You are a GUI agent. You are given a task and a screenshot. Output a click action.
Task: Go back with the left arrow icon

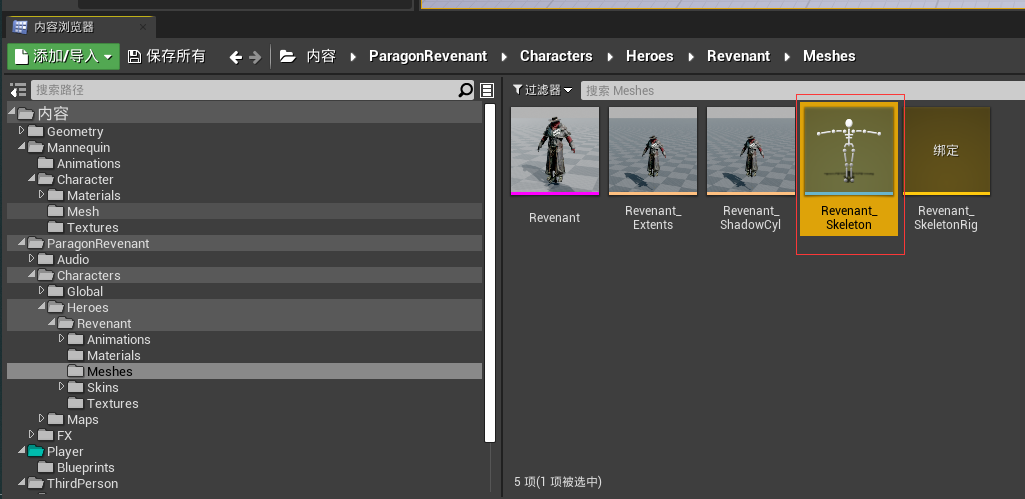pyautogui.click(x=235, y=57)
